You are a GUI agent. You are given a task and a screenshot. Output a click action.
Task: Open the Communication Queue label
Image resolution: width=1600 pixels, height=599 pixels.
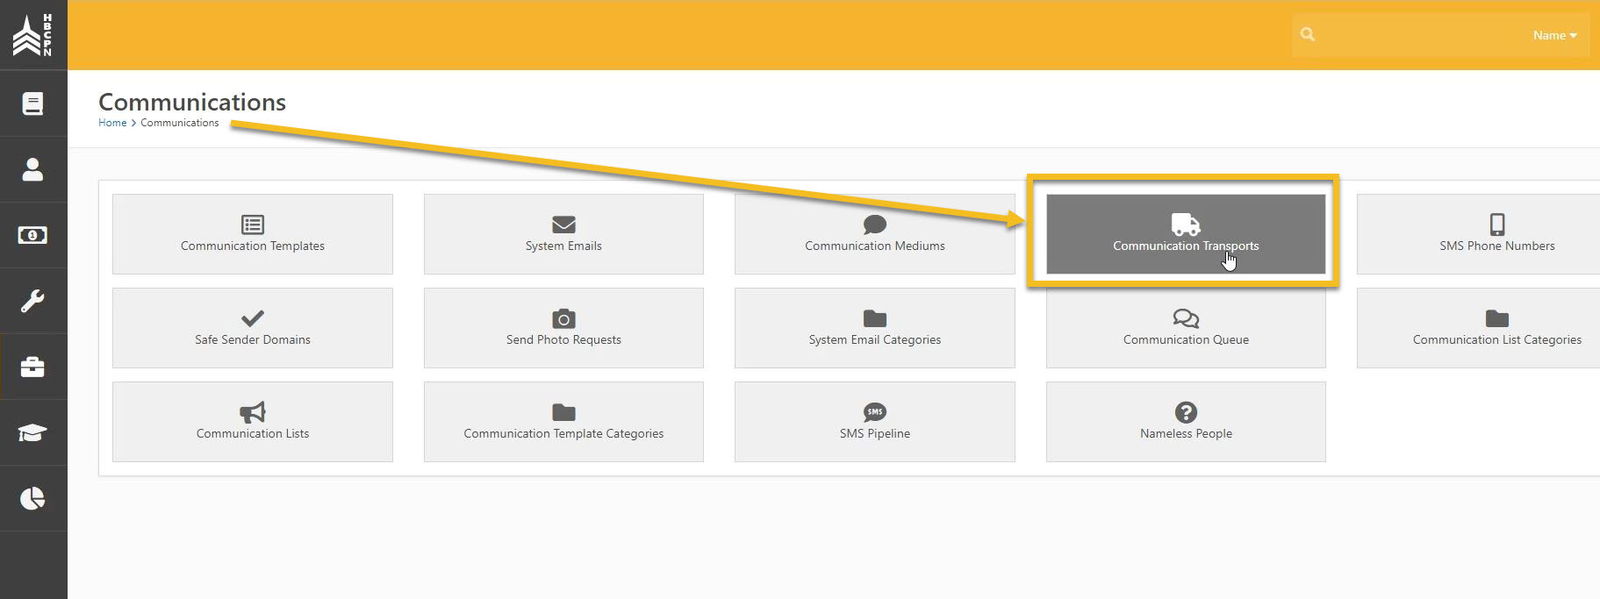pyautogui.click(x=1186, y=340)
